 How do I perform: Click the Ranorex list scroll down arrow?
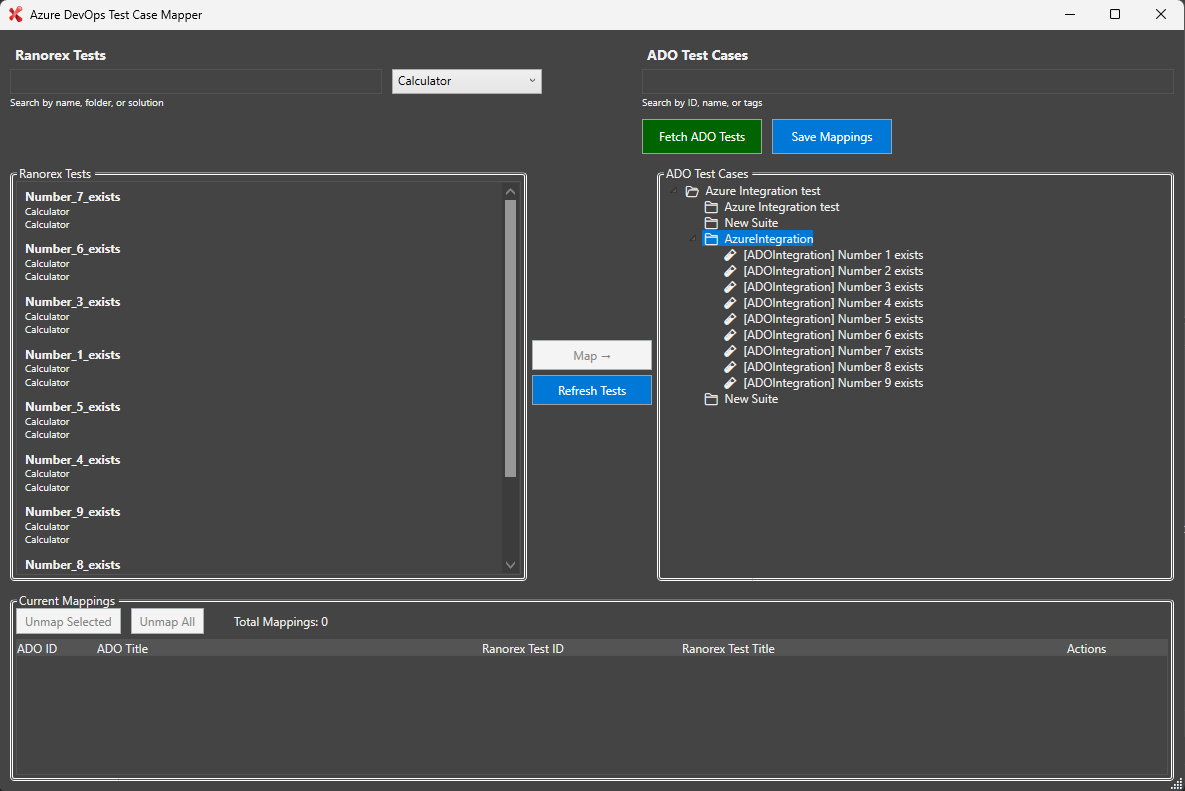(x=511, y=565)
